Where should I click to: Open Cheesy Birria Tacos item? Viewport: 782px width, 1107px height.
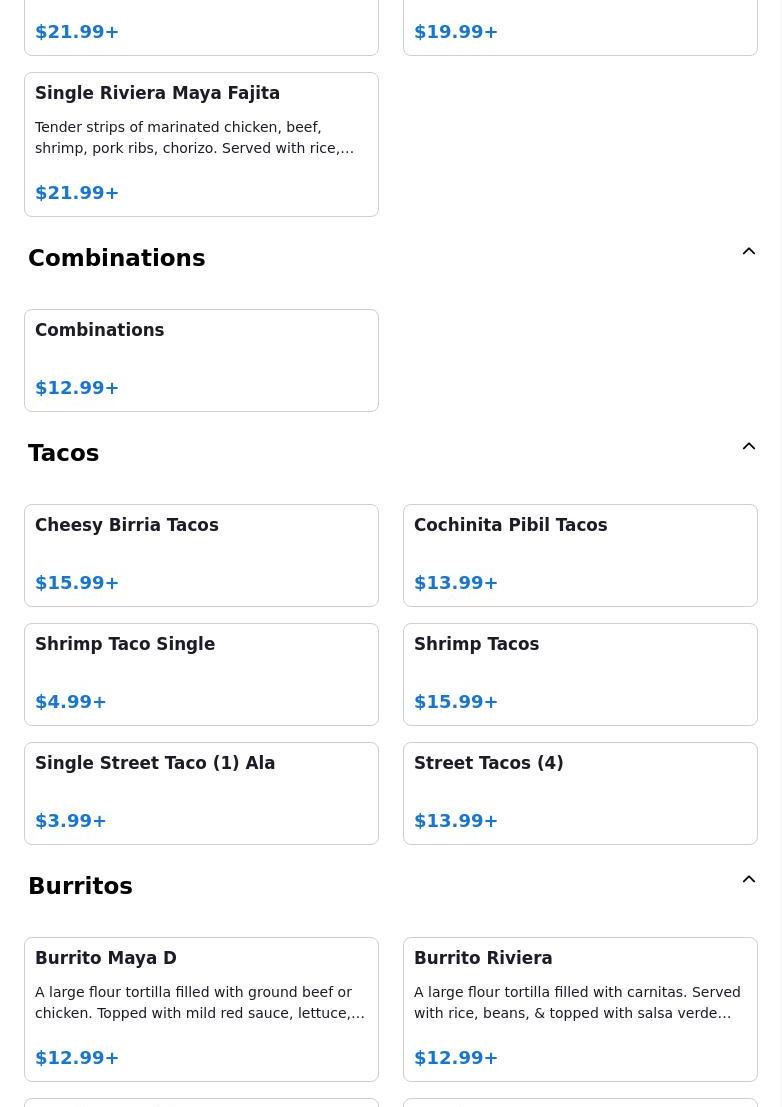(201, 555)
